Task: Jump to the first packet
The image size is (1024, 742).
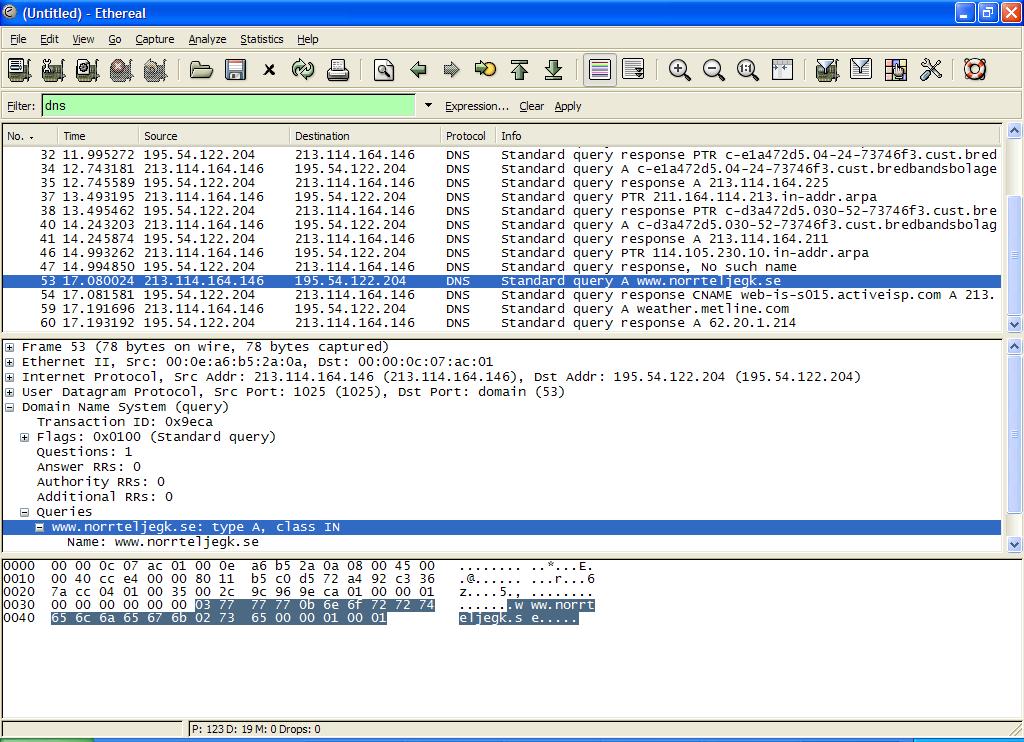Action: (x=520, y=69)
